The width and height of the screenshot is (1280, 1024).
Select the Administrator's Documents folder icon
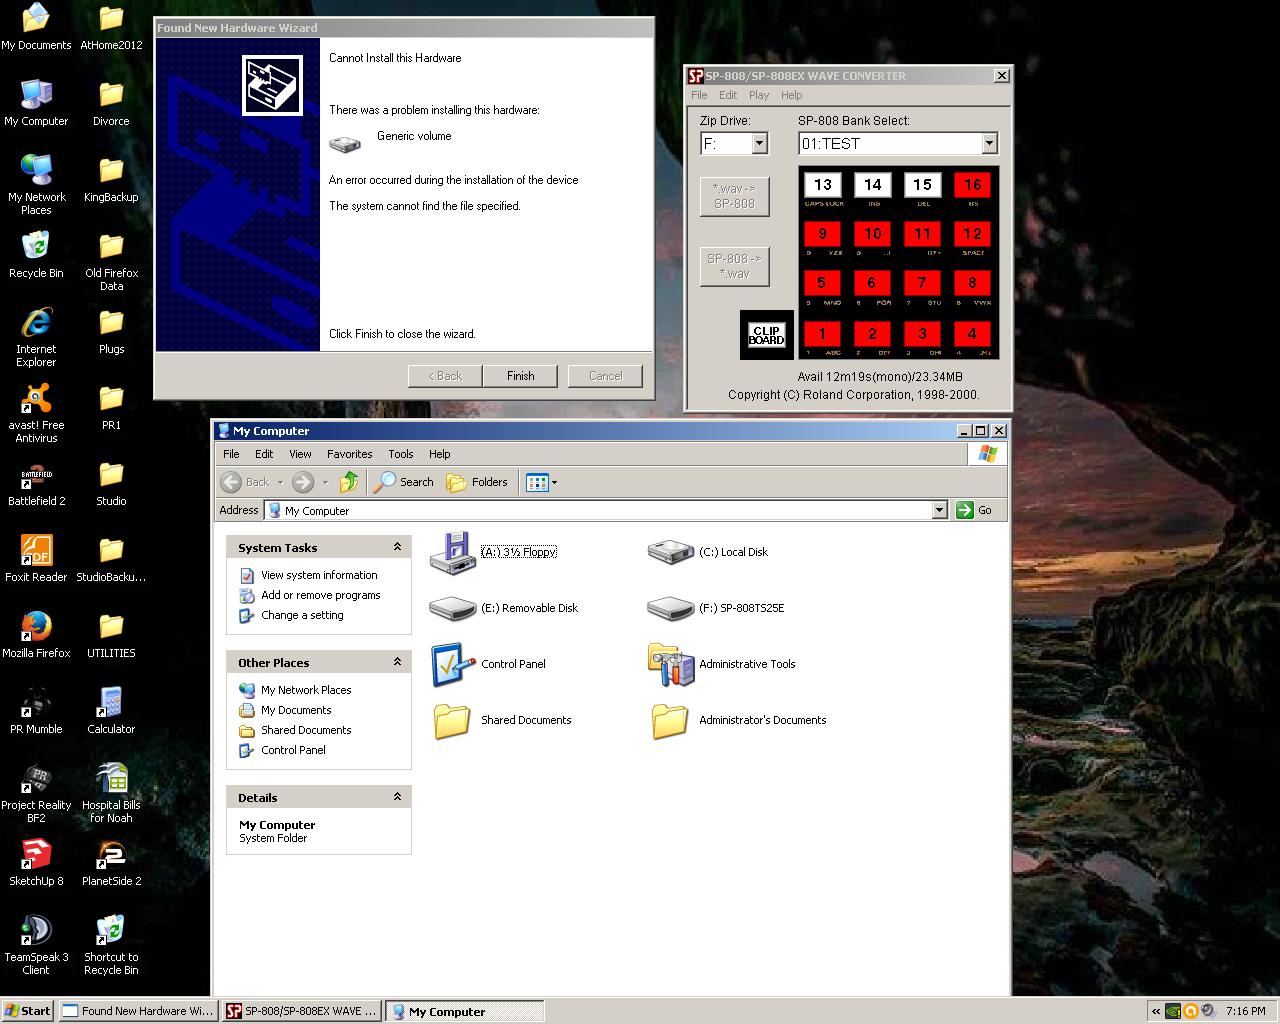click(670, 720)
